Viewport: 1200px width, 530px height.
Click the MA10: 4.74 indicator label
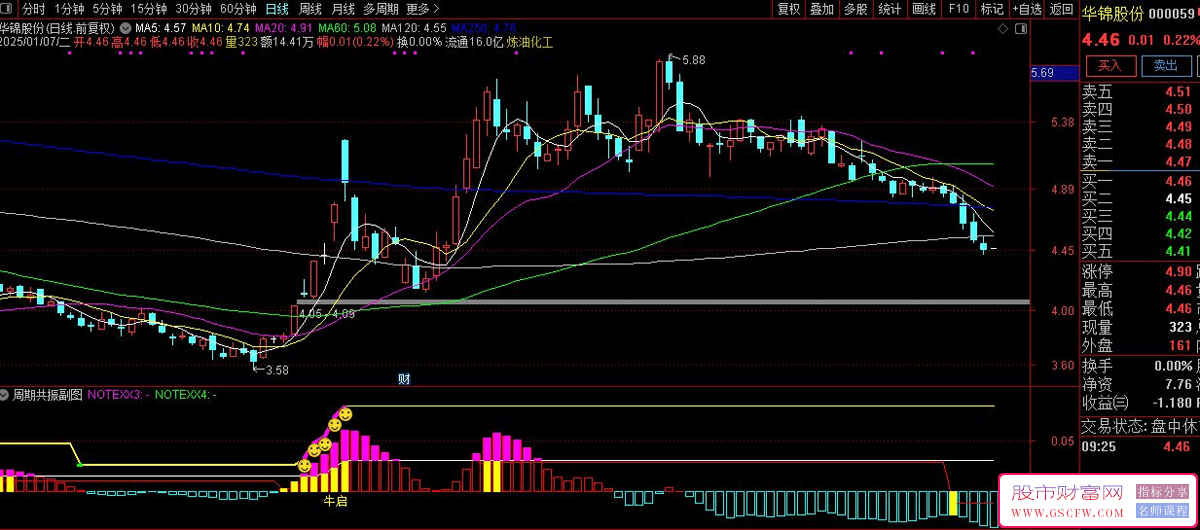[221, 28]
